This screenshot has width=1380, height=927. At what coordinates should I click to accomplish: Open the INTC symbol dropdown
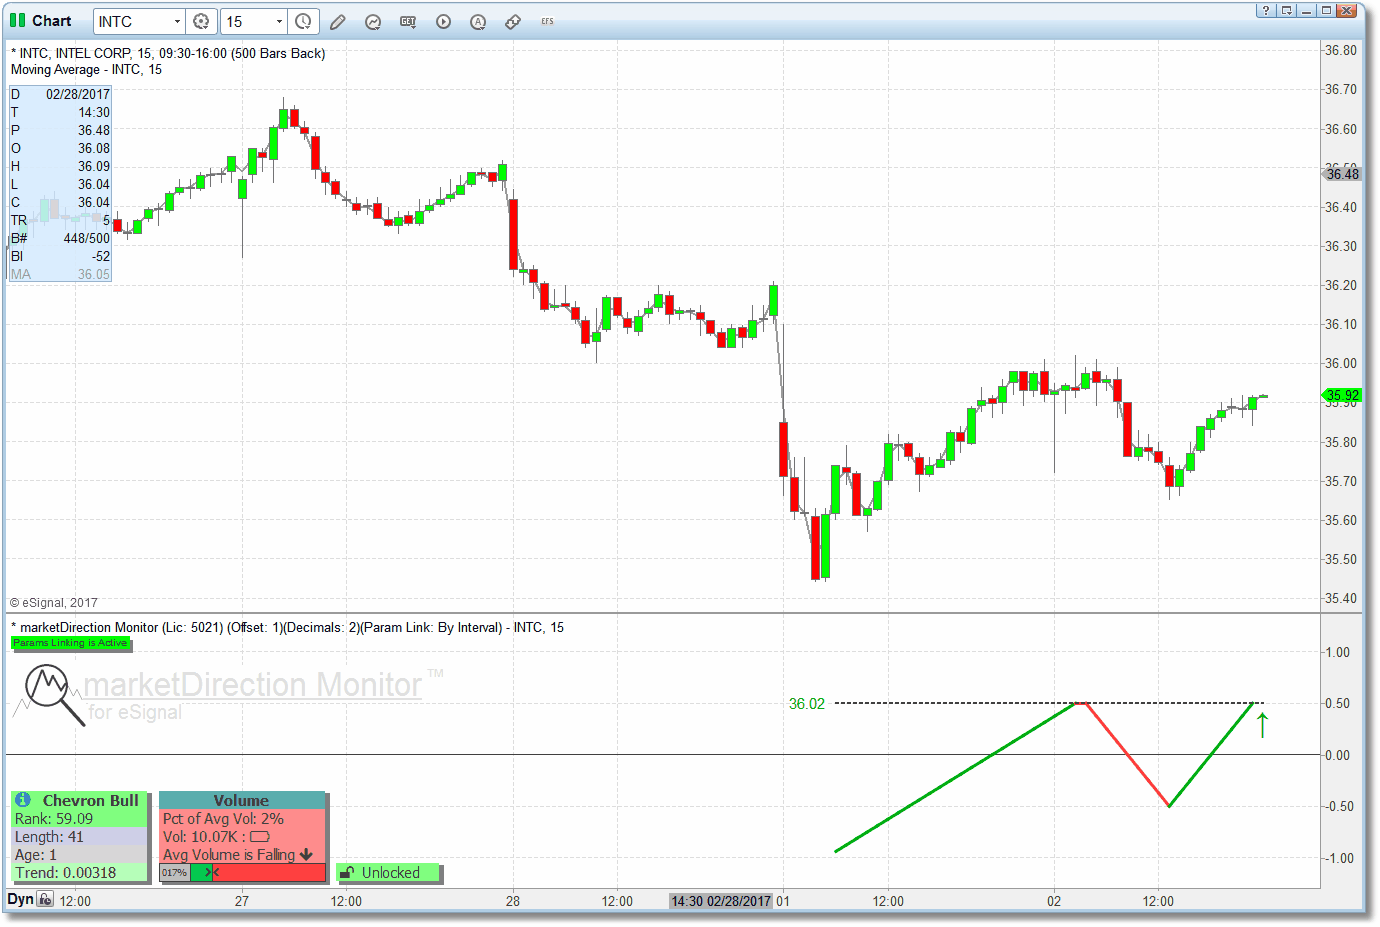point(177,21)
